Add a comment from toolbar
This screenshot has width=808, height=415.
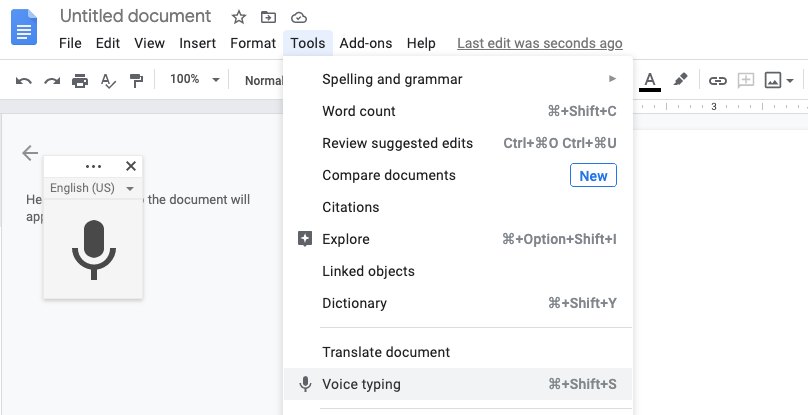(746, 80)
